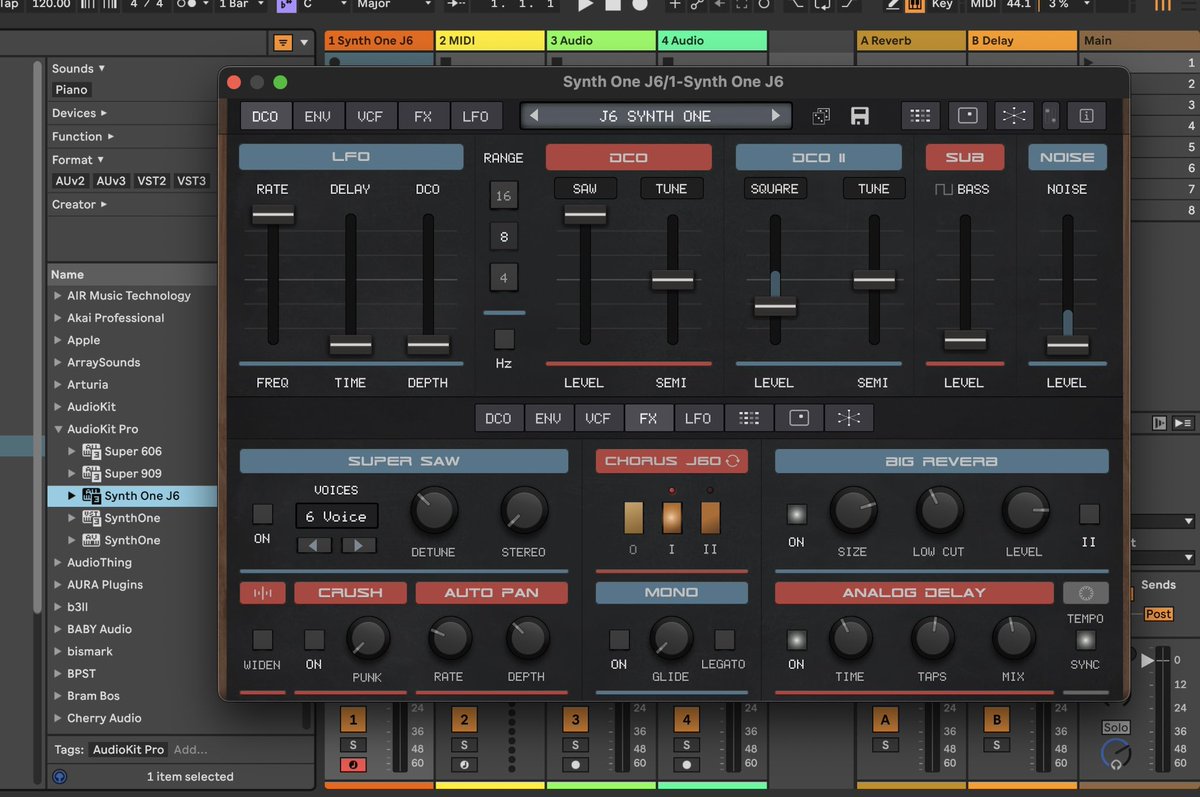Screen dimensions: 1200x797
Task: Toggle the computer MIDI keyboard icon
Action: [x=915, y=5]
